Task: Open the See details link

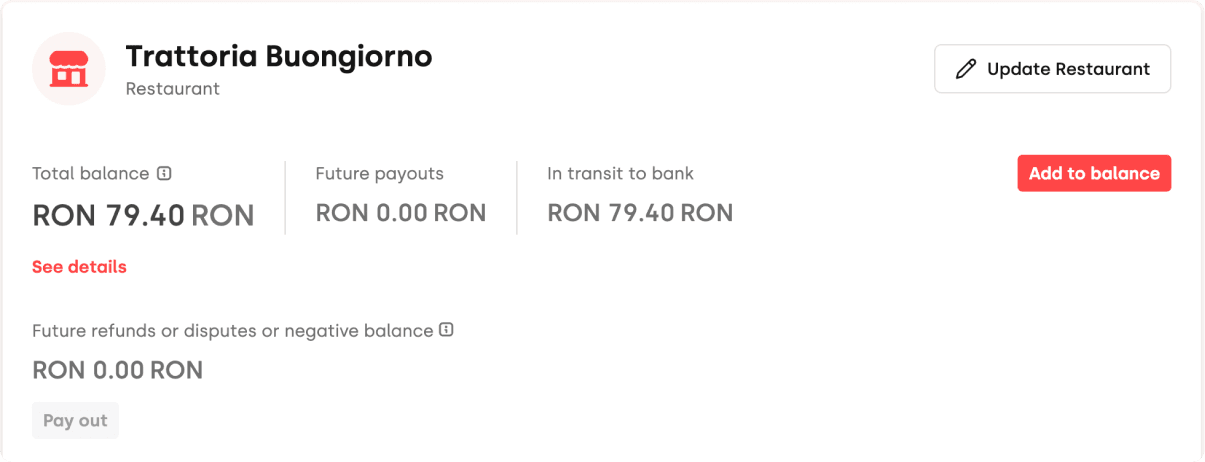Action: [x=79, y=267]
